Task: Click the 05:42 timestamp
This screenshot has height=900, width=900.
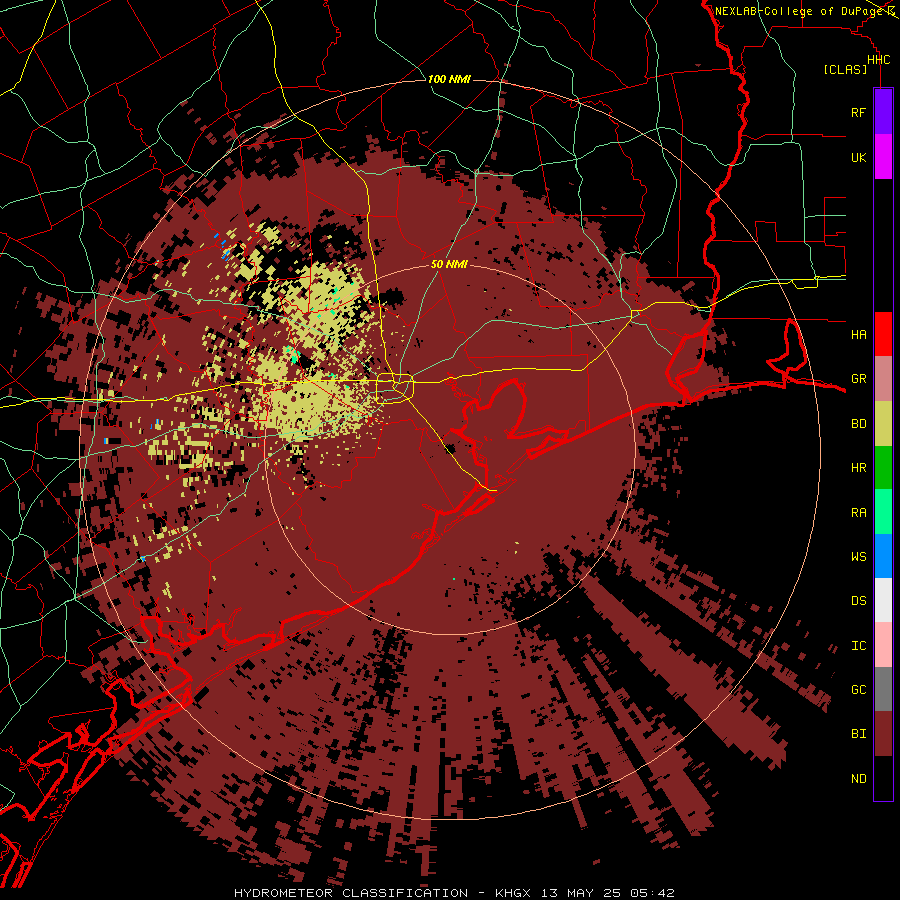Action: [651, 893]
